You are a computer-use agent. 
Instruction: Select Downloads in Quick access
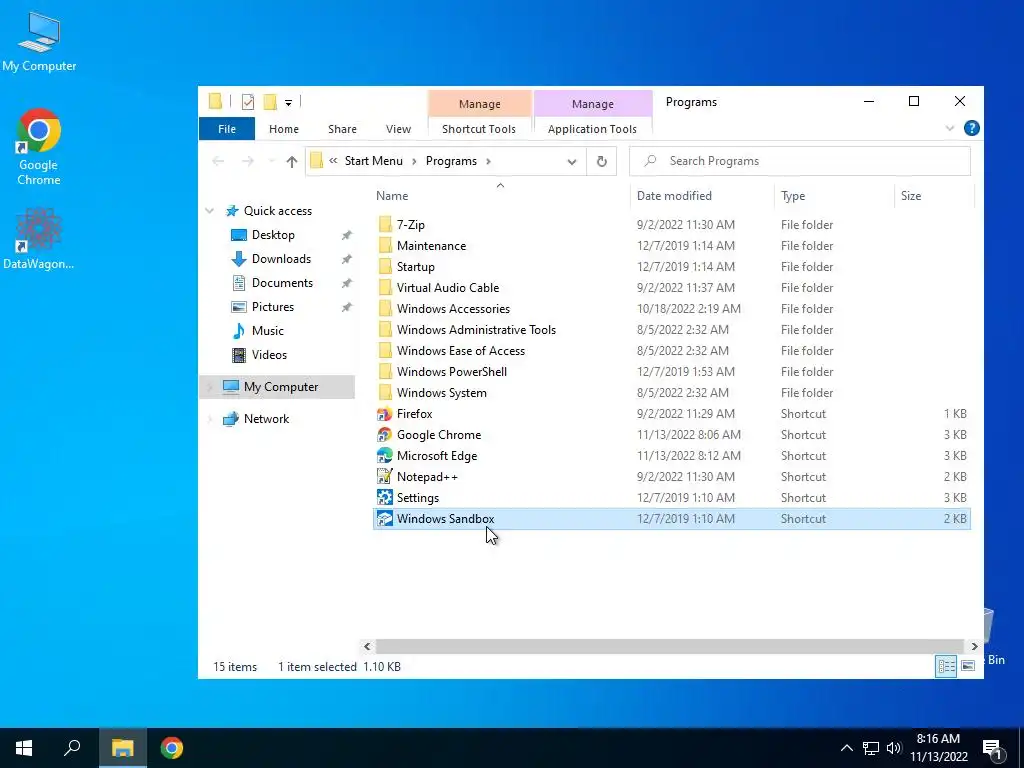tap(281, 259)
